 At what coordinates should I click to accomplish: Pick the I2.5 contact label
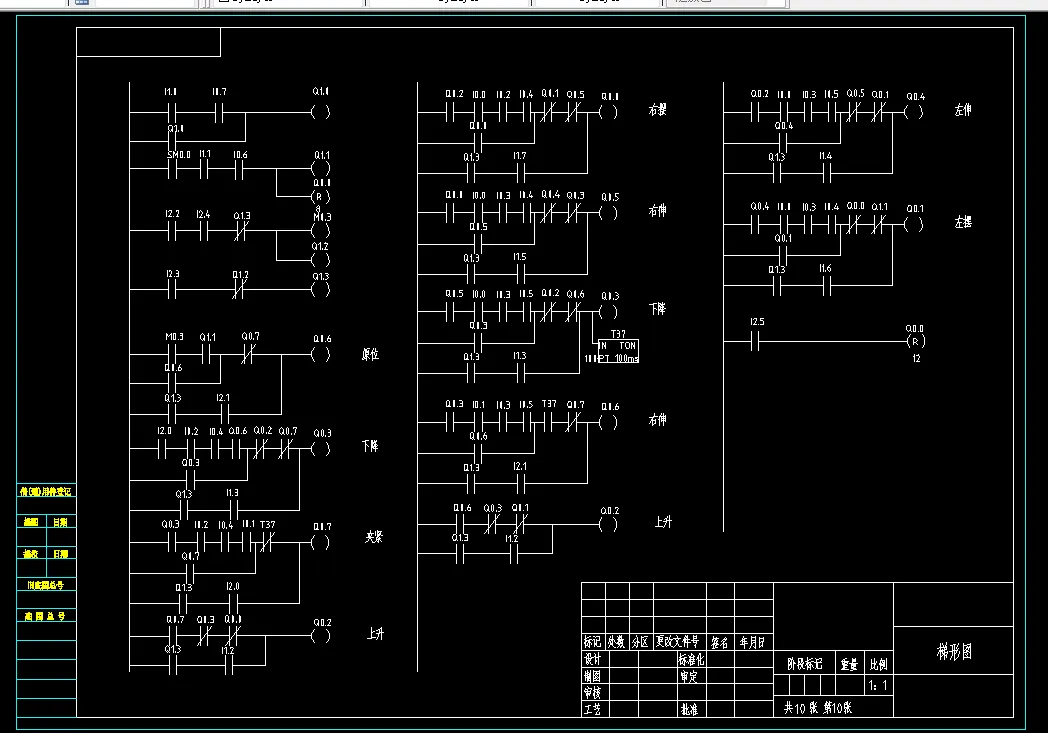[757, 322]
